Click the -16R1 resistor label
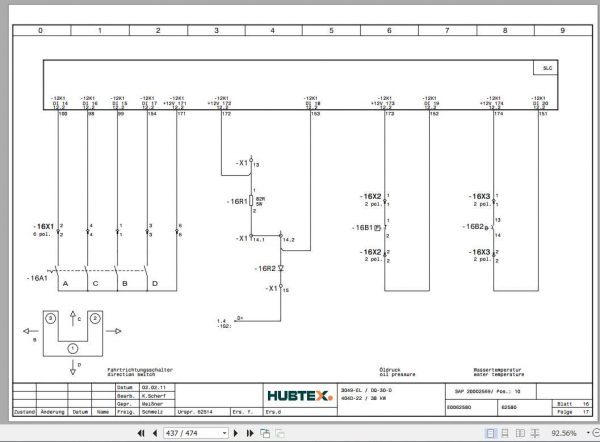600x442 pixels. click(x=237, y=201)
